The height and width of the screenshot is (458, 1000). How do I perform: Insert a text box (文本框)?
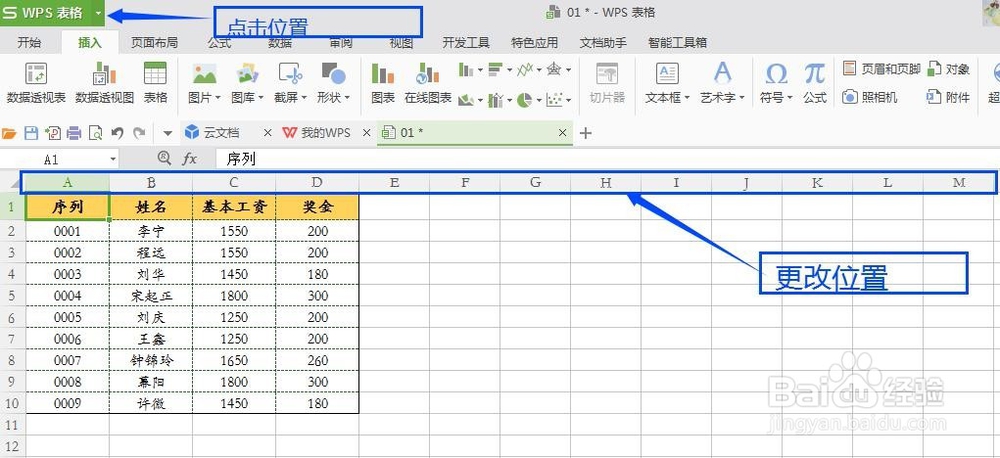click(x=667, y=83)
